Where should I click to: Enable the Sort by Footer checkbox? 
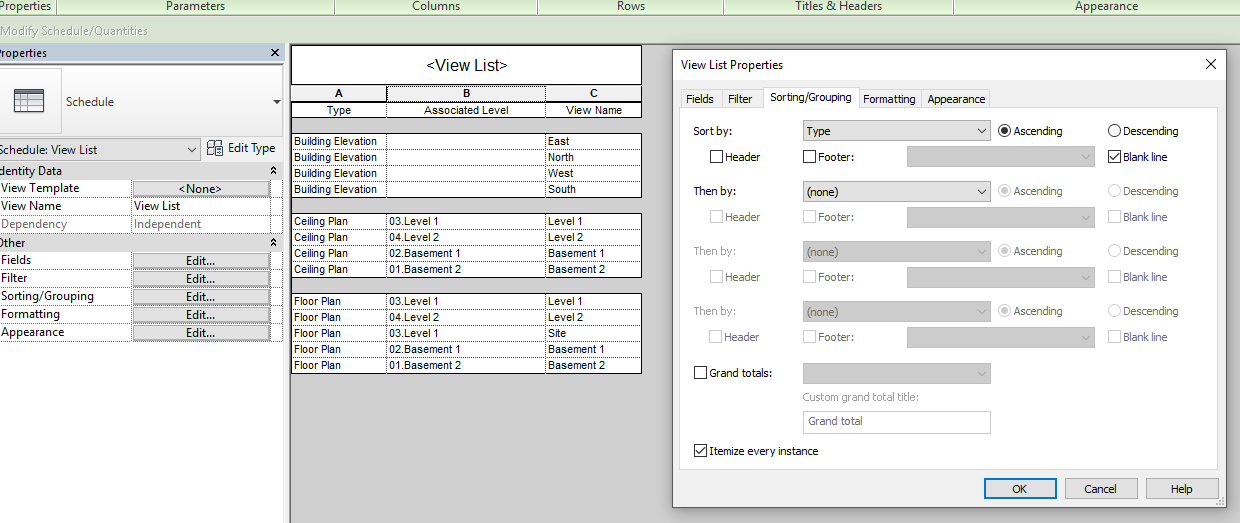[x=809, y=157]
